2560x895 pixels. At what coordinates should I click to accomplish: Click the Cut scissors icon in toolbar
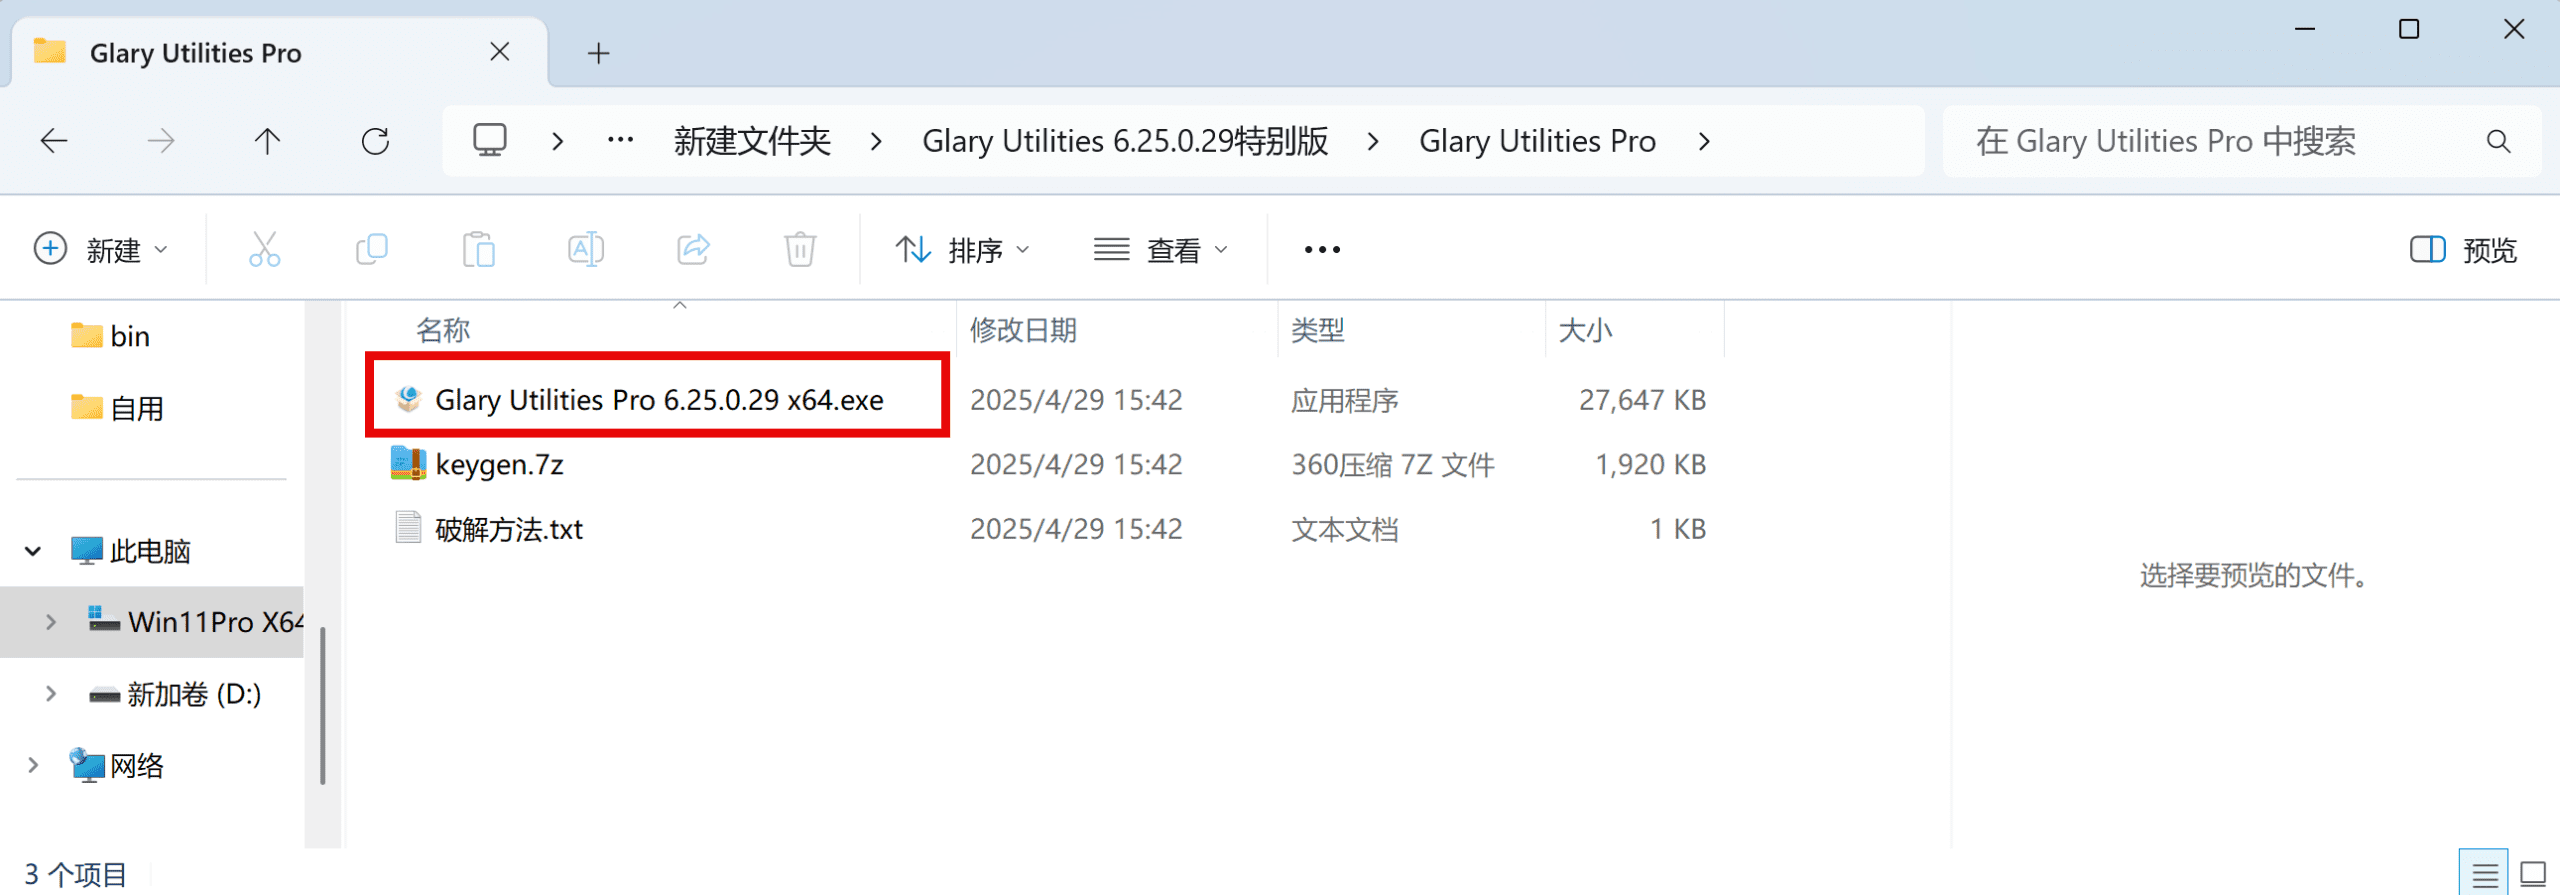(264, 249)
